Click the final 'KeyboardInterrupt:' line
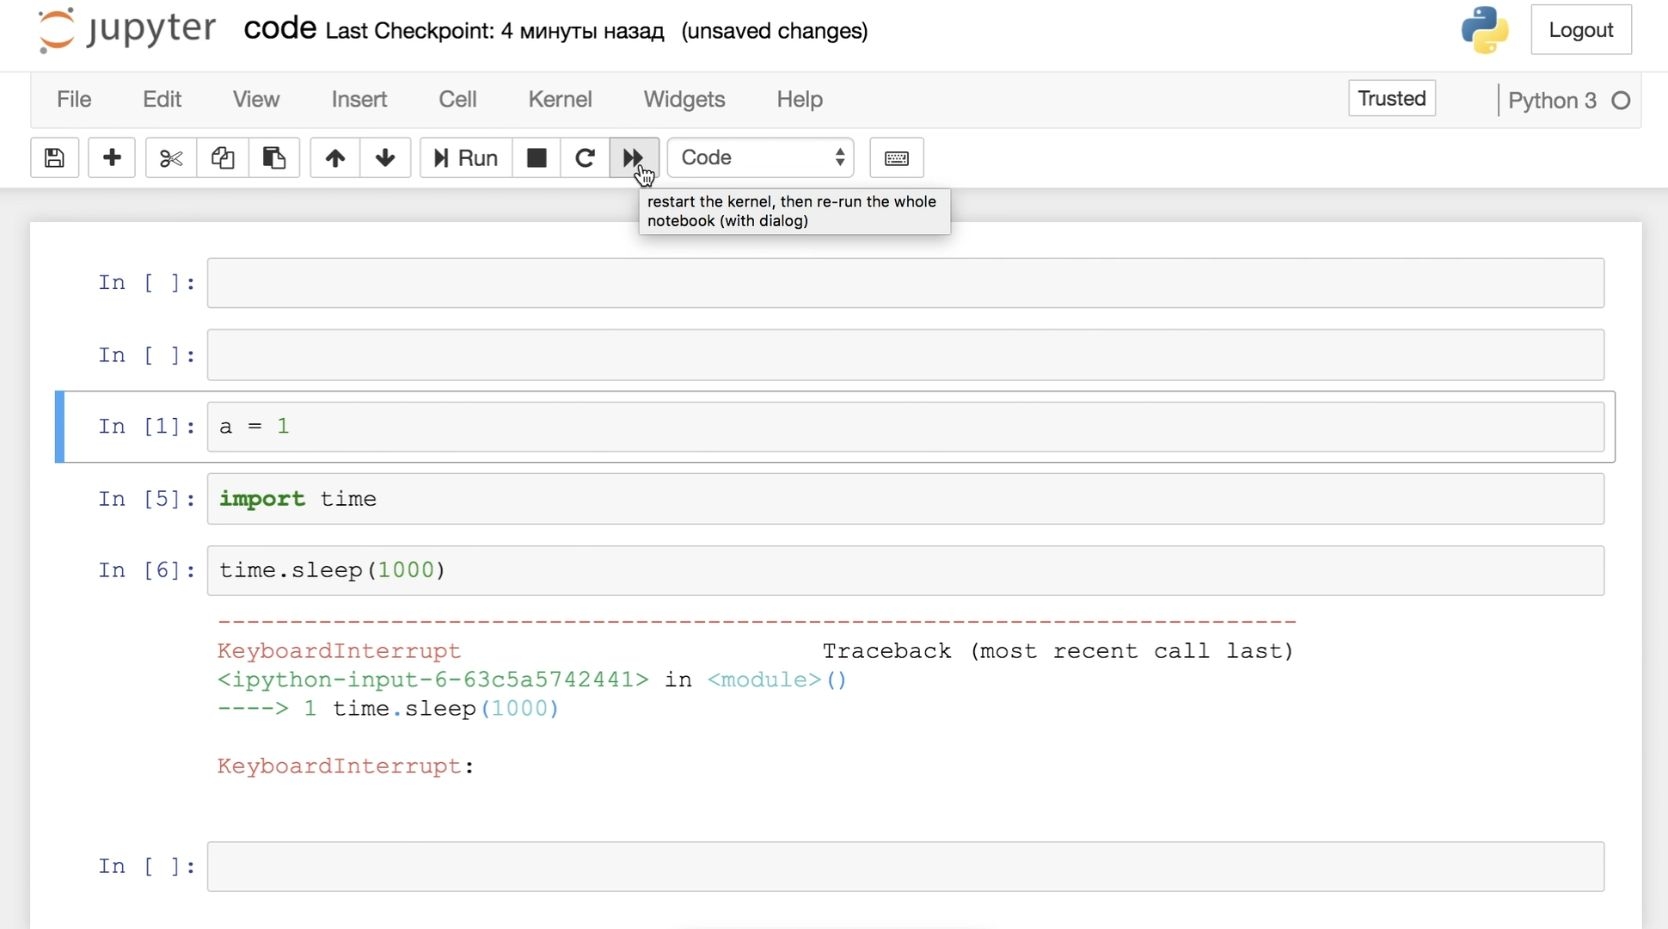Image resolution: width=1668 pixels, height=929 pixels. click(346, 766)
